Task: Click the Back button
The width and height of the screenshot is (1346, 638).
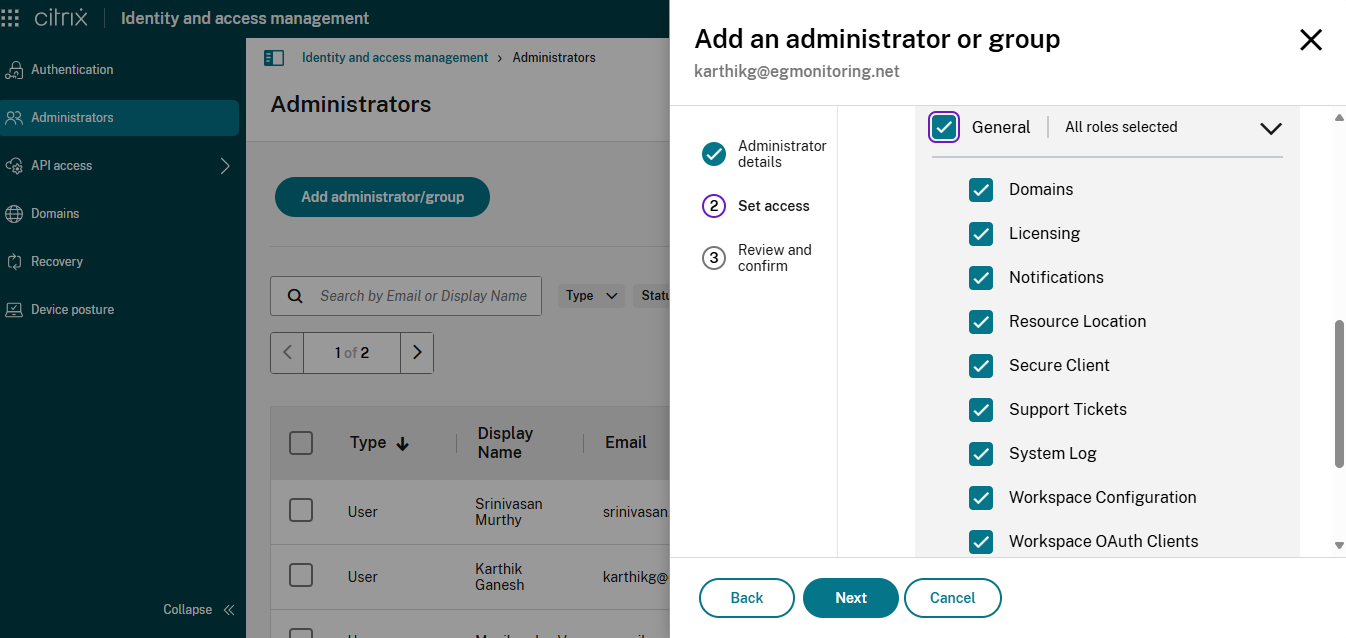Action: [747, 598]
